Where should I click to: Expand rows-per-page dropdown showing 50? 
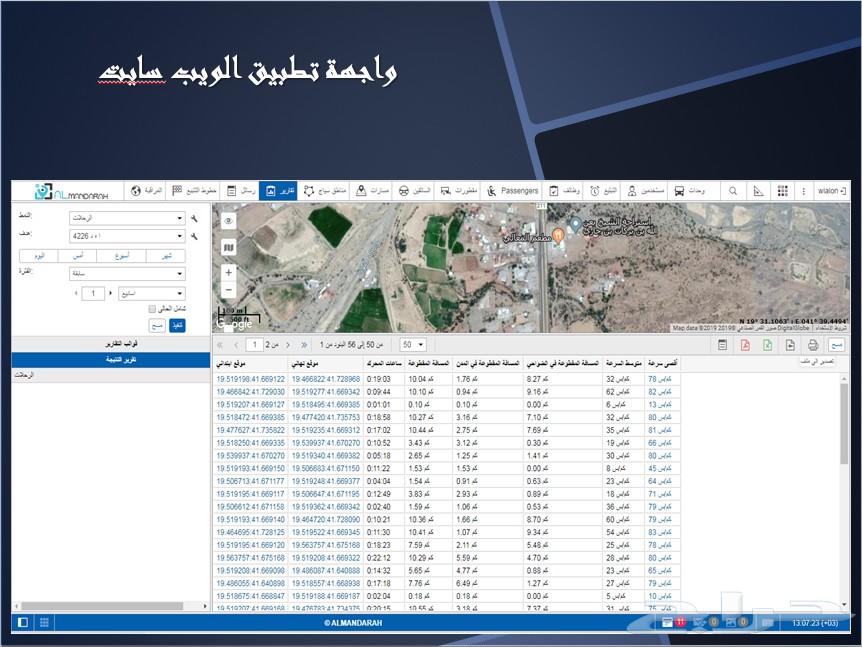[x=413, y=345]
